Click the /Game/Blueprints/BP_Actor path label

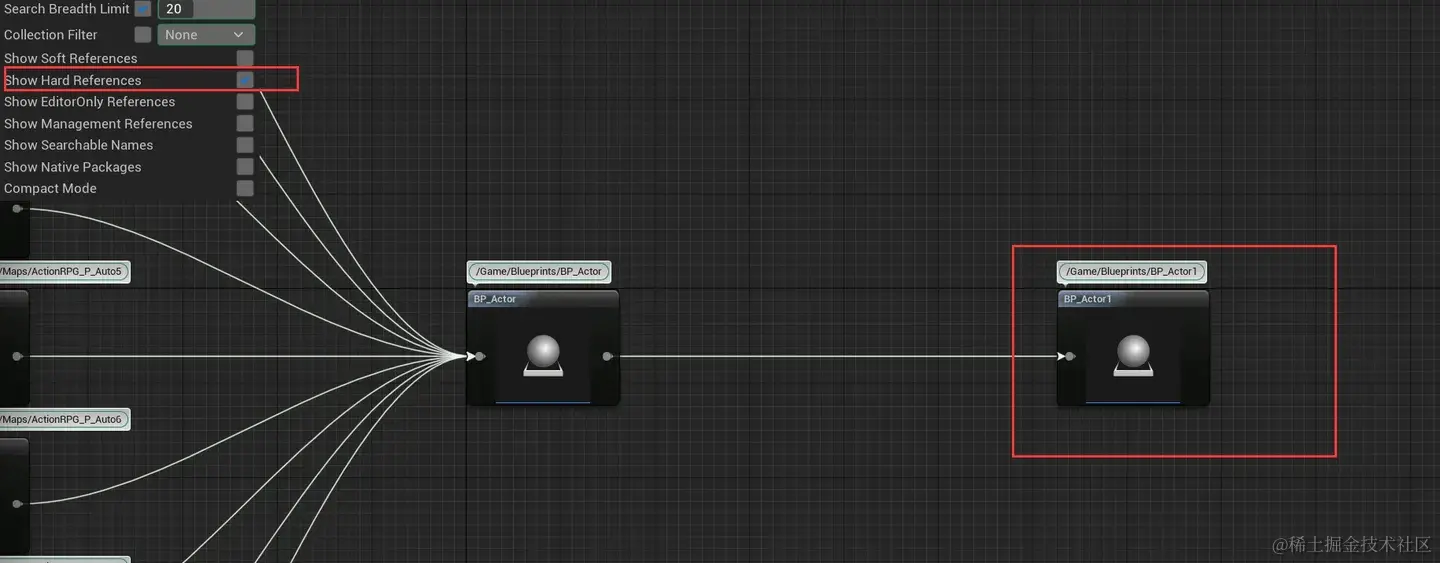pyautogui.click(x=539, y=271)
